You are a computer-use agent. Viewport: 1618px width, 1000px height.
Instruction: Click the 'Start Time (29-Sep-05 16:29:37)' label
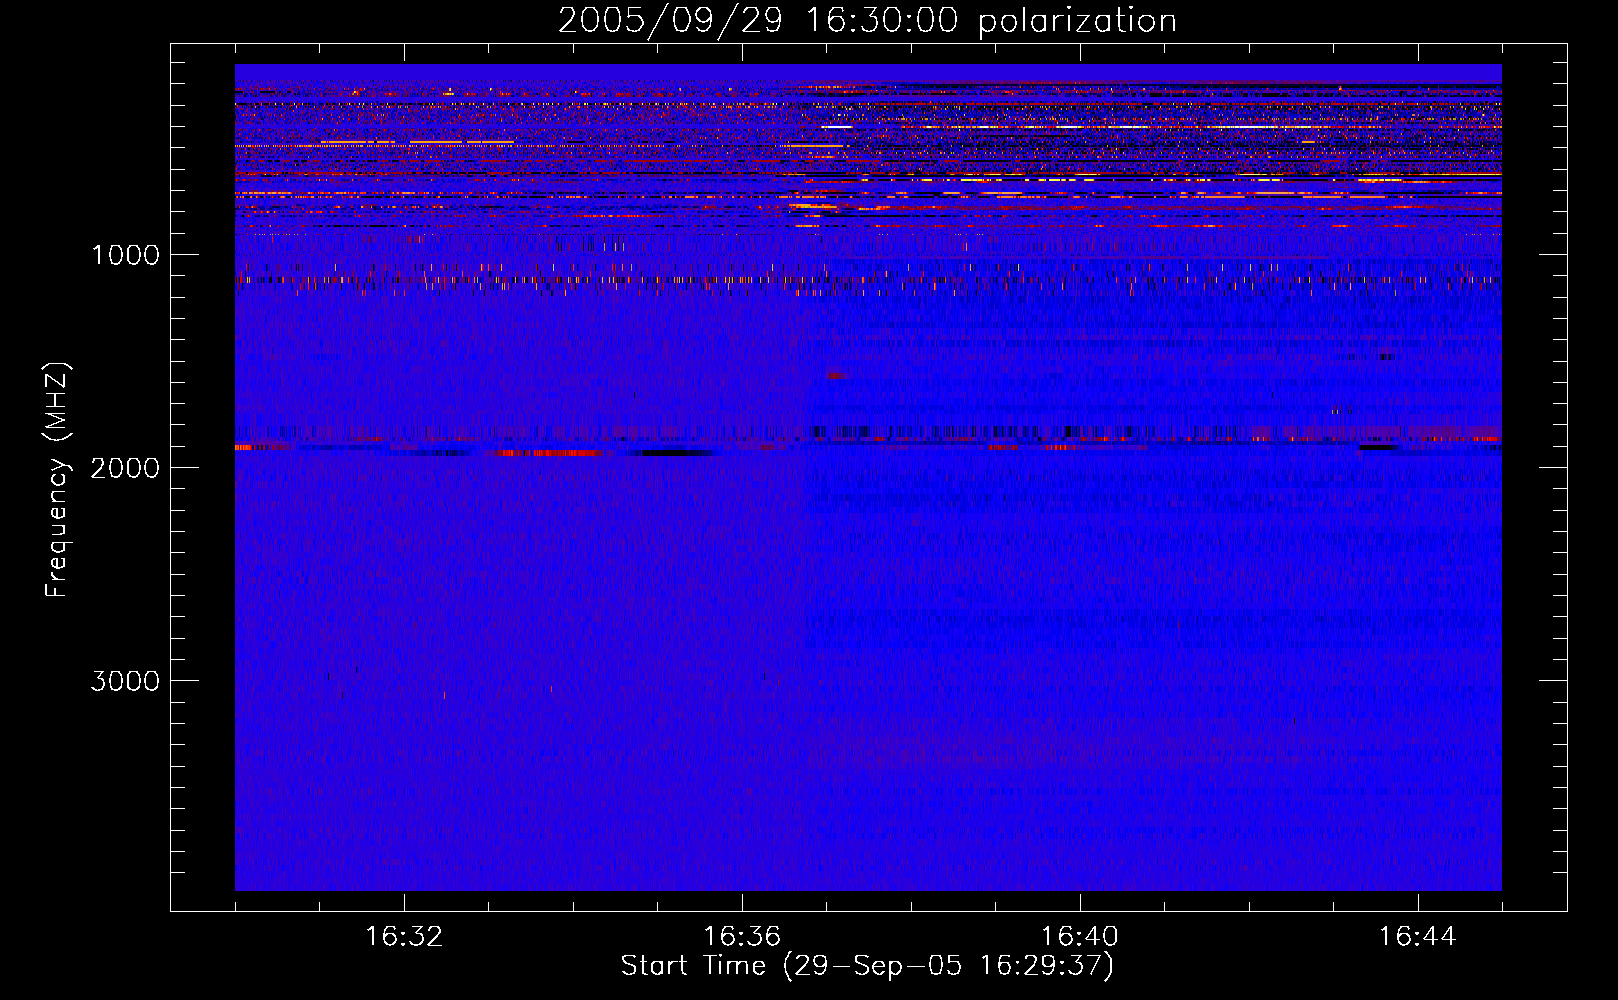tap(867, 966)
